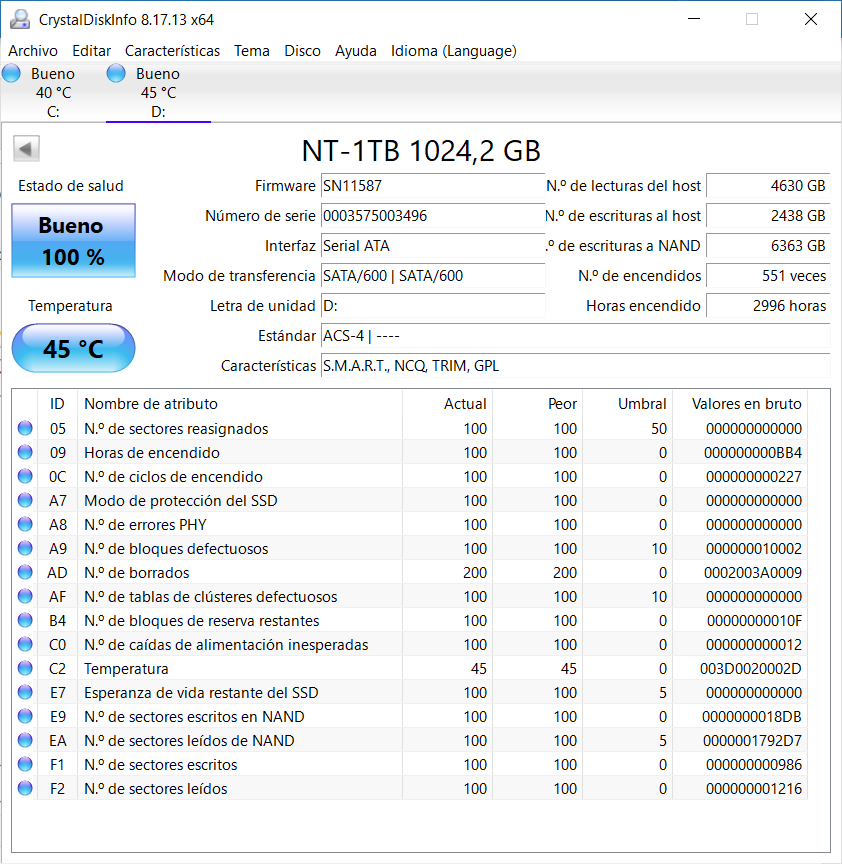The image size is (842, 864).
Task: Click the status icon for attribute F2
Action: [x=25, y=789]
